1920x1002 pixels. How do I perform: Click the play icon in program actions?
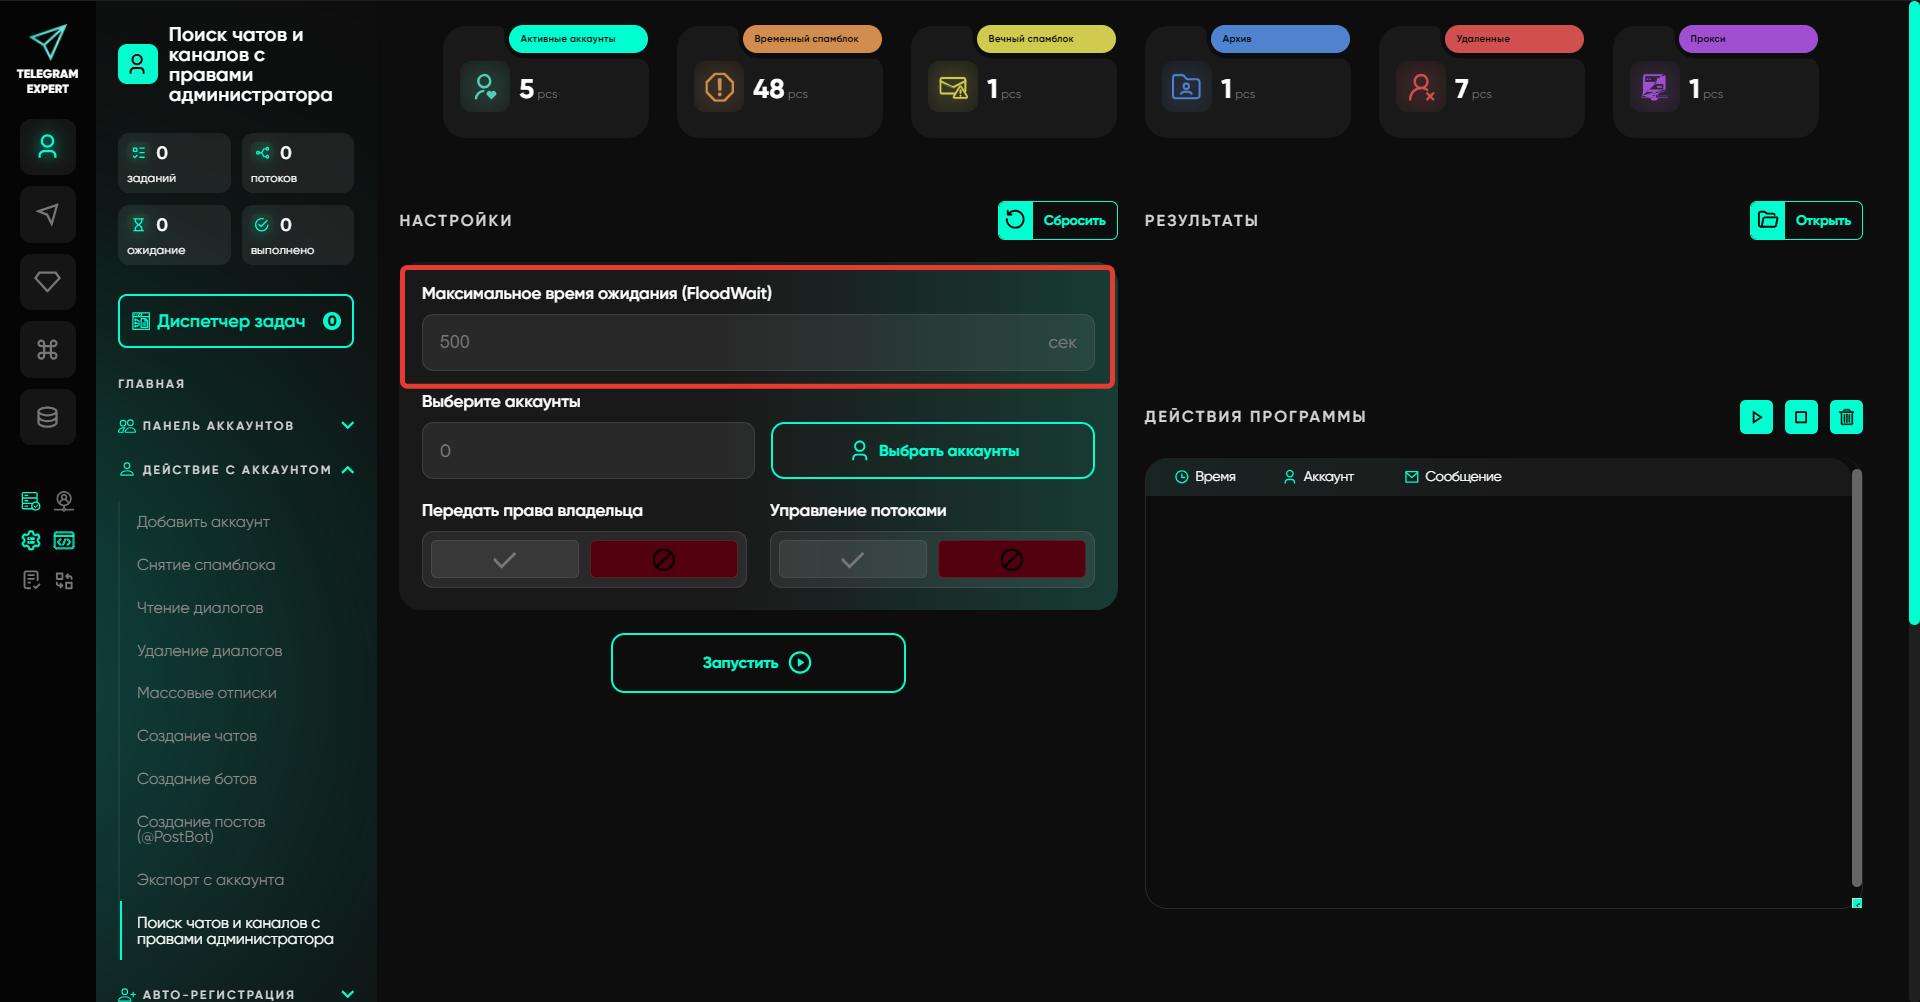point(1756,417)
